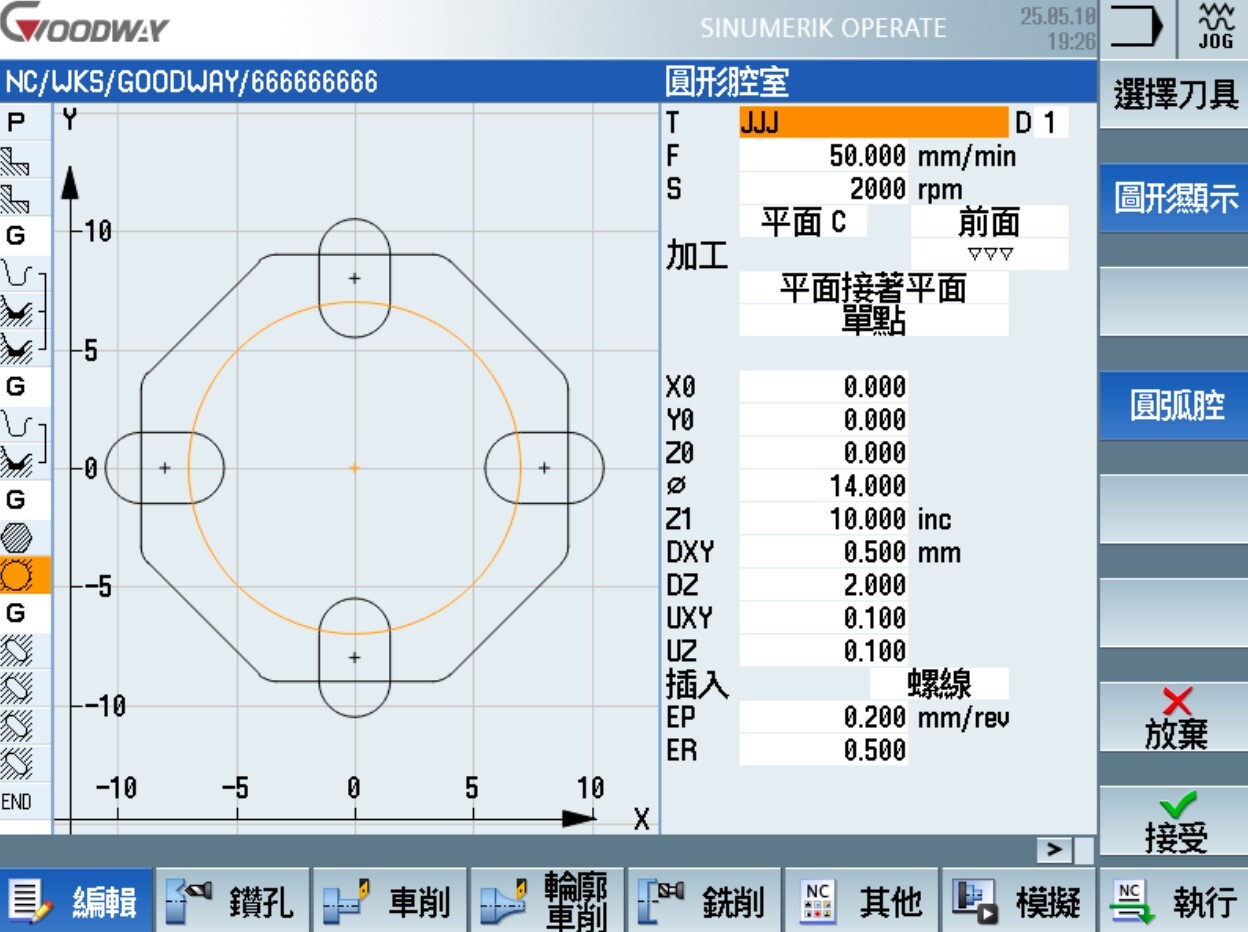Toggle the rpm spindle unit
Viewport: 1248px width, 932px height.
coord(940,189)
